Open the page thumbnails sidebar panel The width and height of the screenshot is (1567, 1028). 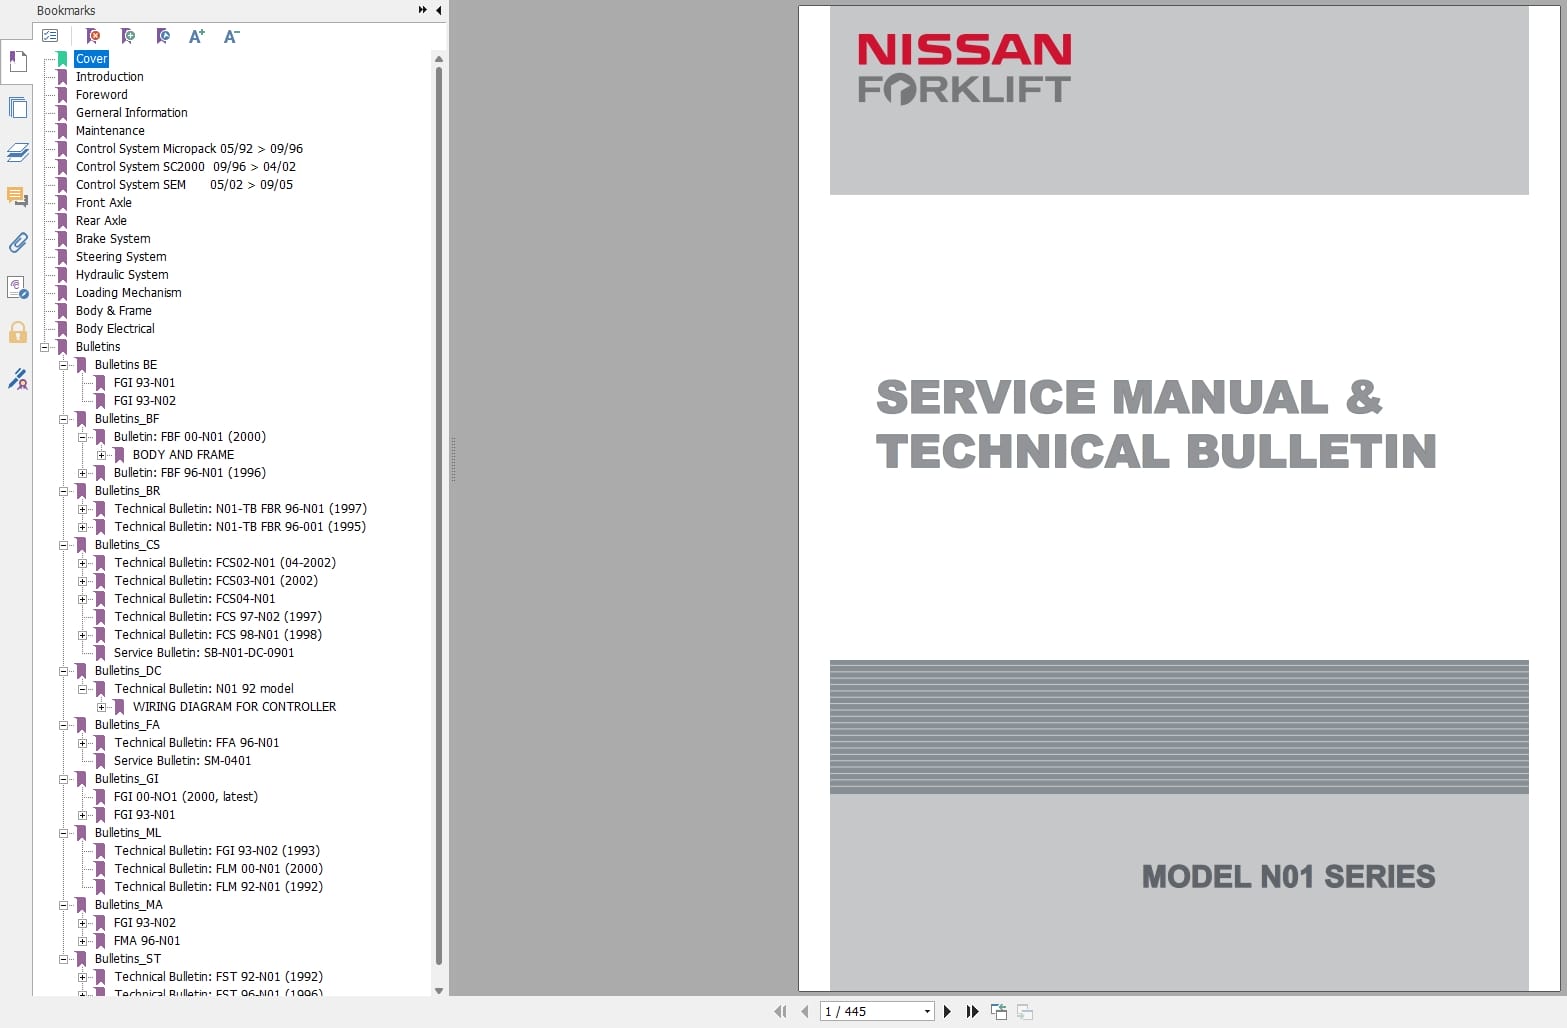(17, 107)
